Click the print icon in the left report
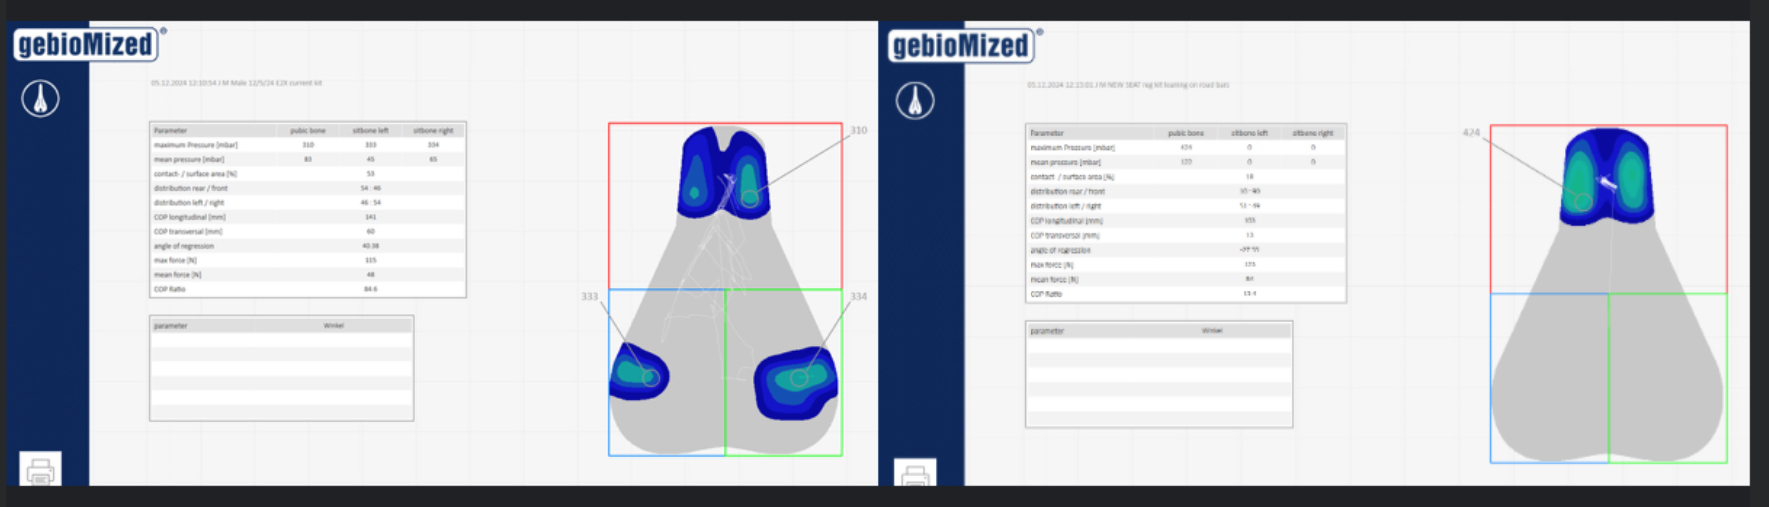The height and width of the screenshot is (507, 1769). 40,470
